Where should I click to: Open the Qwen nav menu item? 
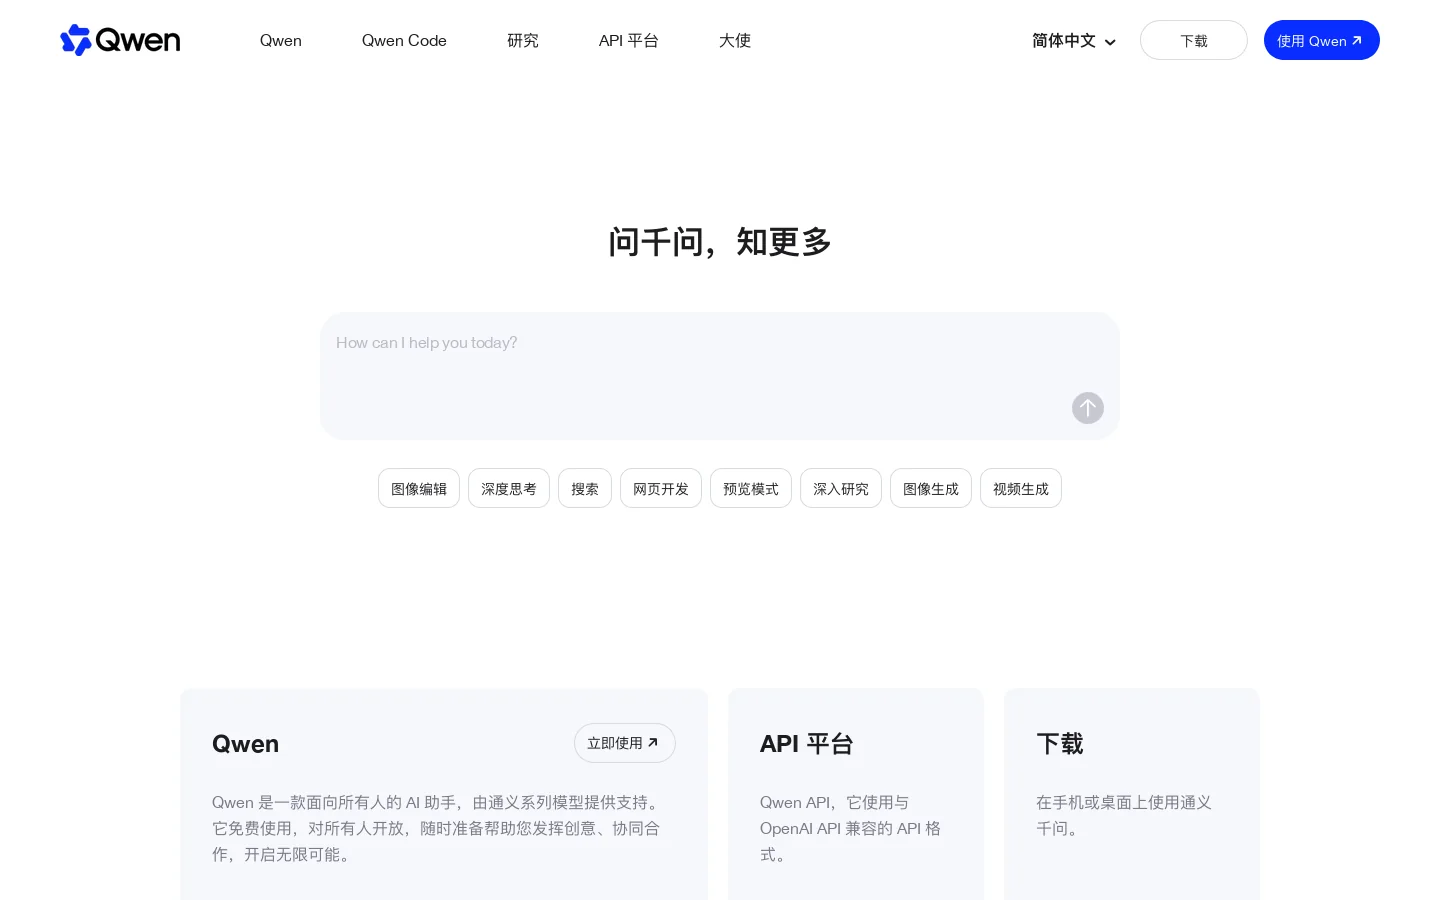281,40
